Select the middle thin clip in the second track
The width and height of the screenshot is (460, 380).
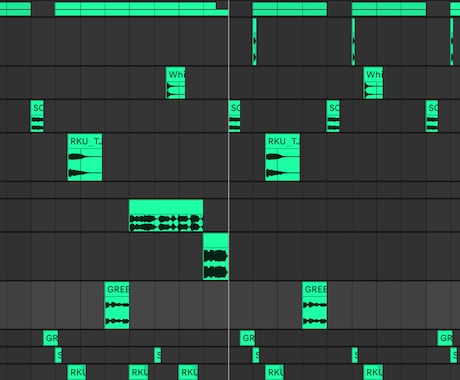coord(354,41)
